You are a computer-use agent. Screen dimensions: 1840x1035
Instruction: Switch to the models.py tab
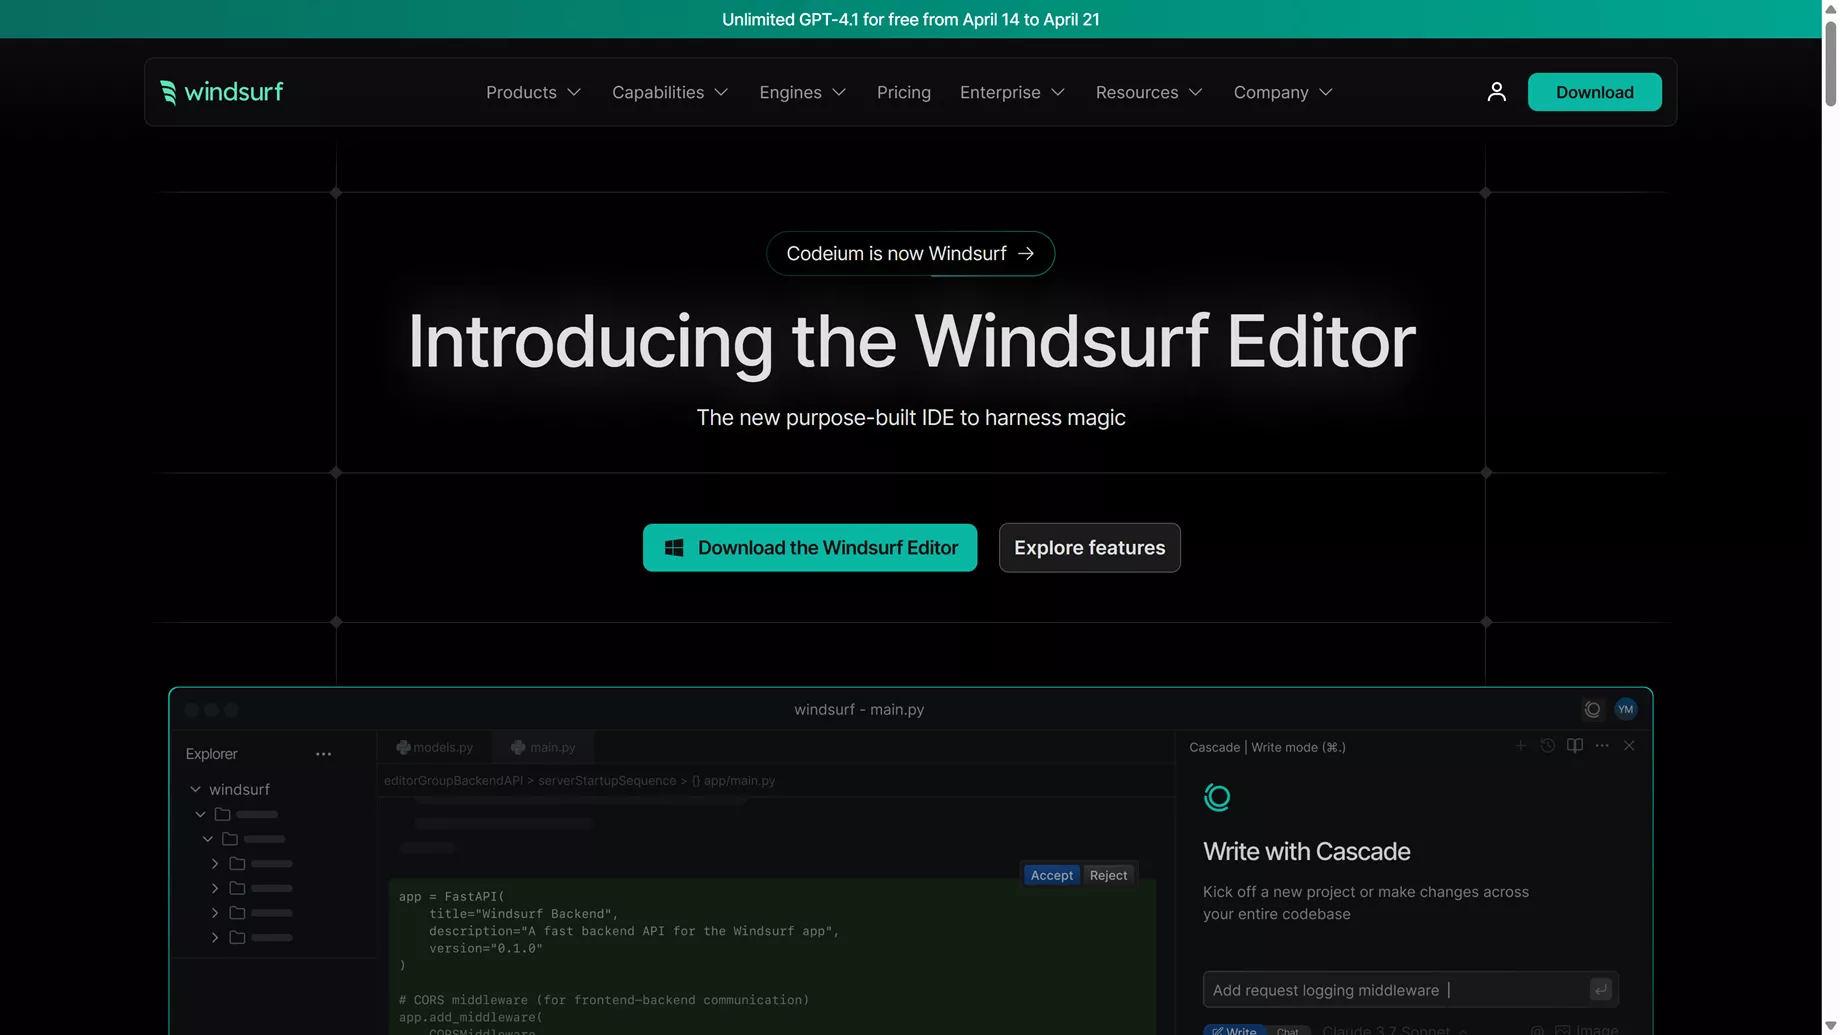[x=435, y=747]
